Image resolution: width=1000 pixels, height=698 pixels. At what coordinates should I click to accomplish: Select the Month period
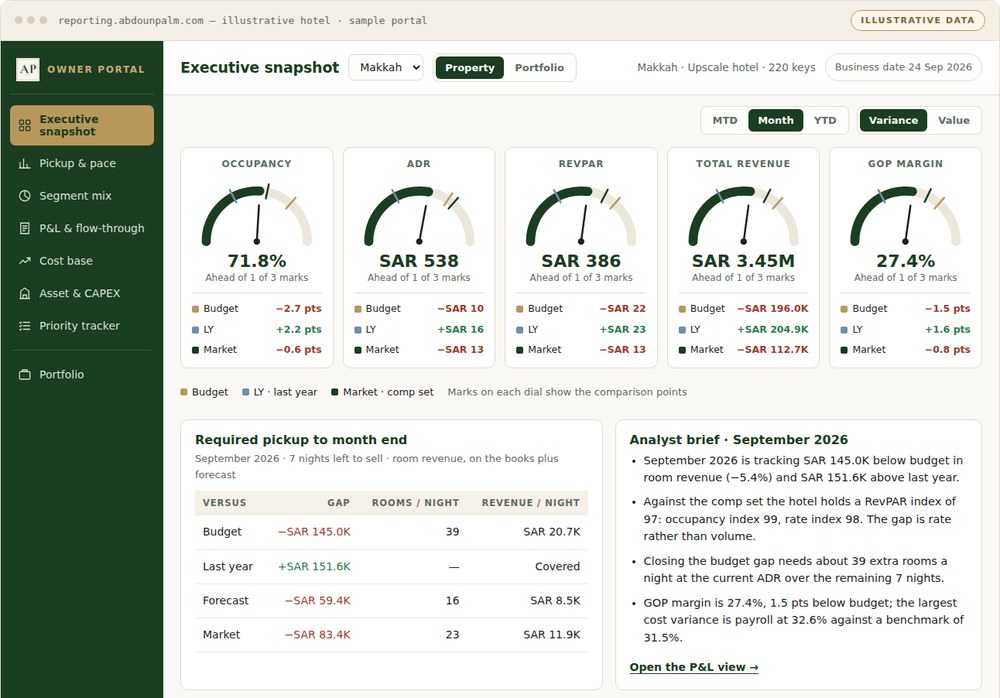pos(776,121)
